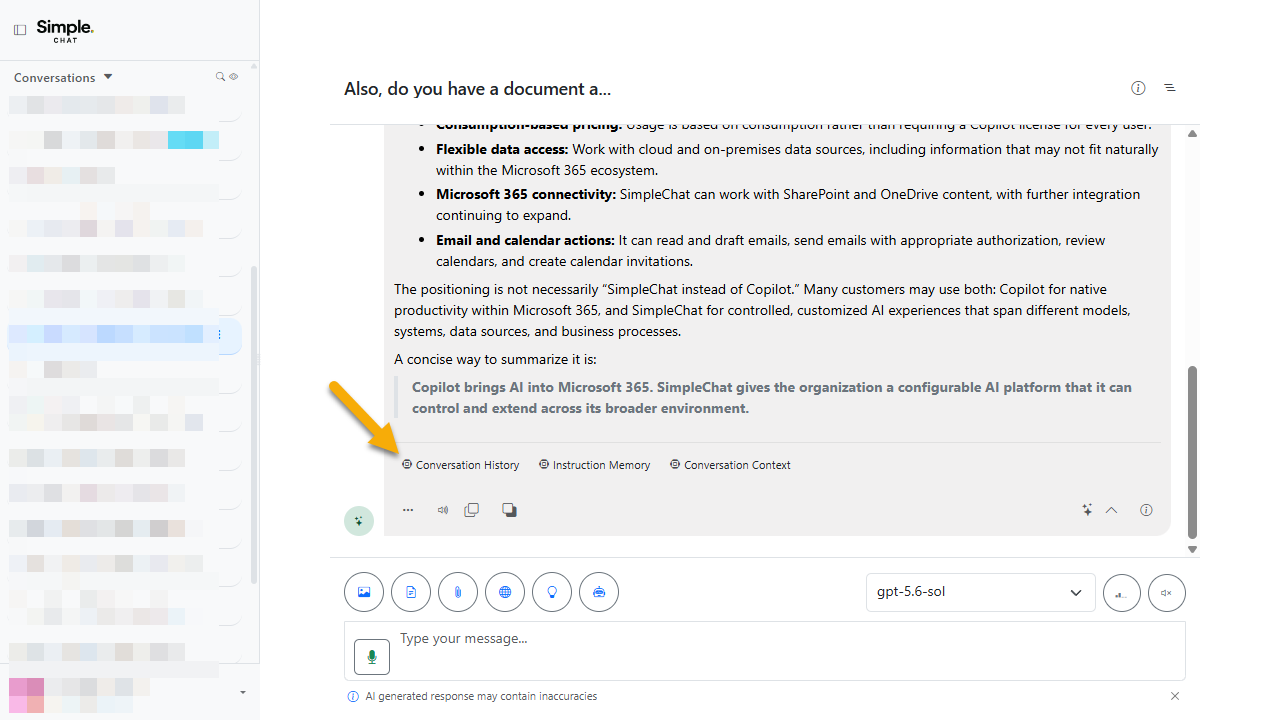Click the sparkle icon at message footer right
Screen dimensions: 1280x720
pos(1087,510)
